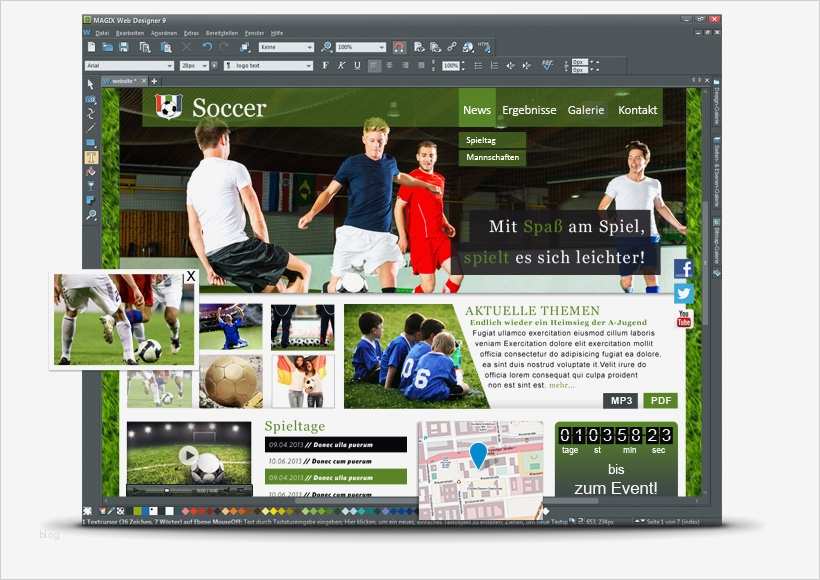
Task: Justify text alignment
Action: pos(422,65)
